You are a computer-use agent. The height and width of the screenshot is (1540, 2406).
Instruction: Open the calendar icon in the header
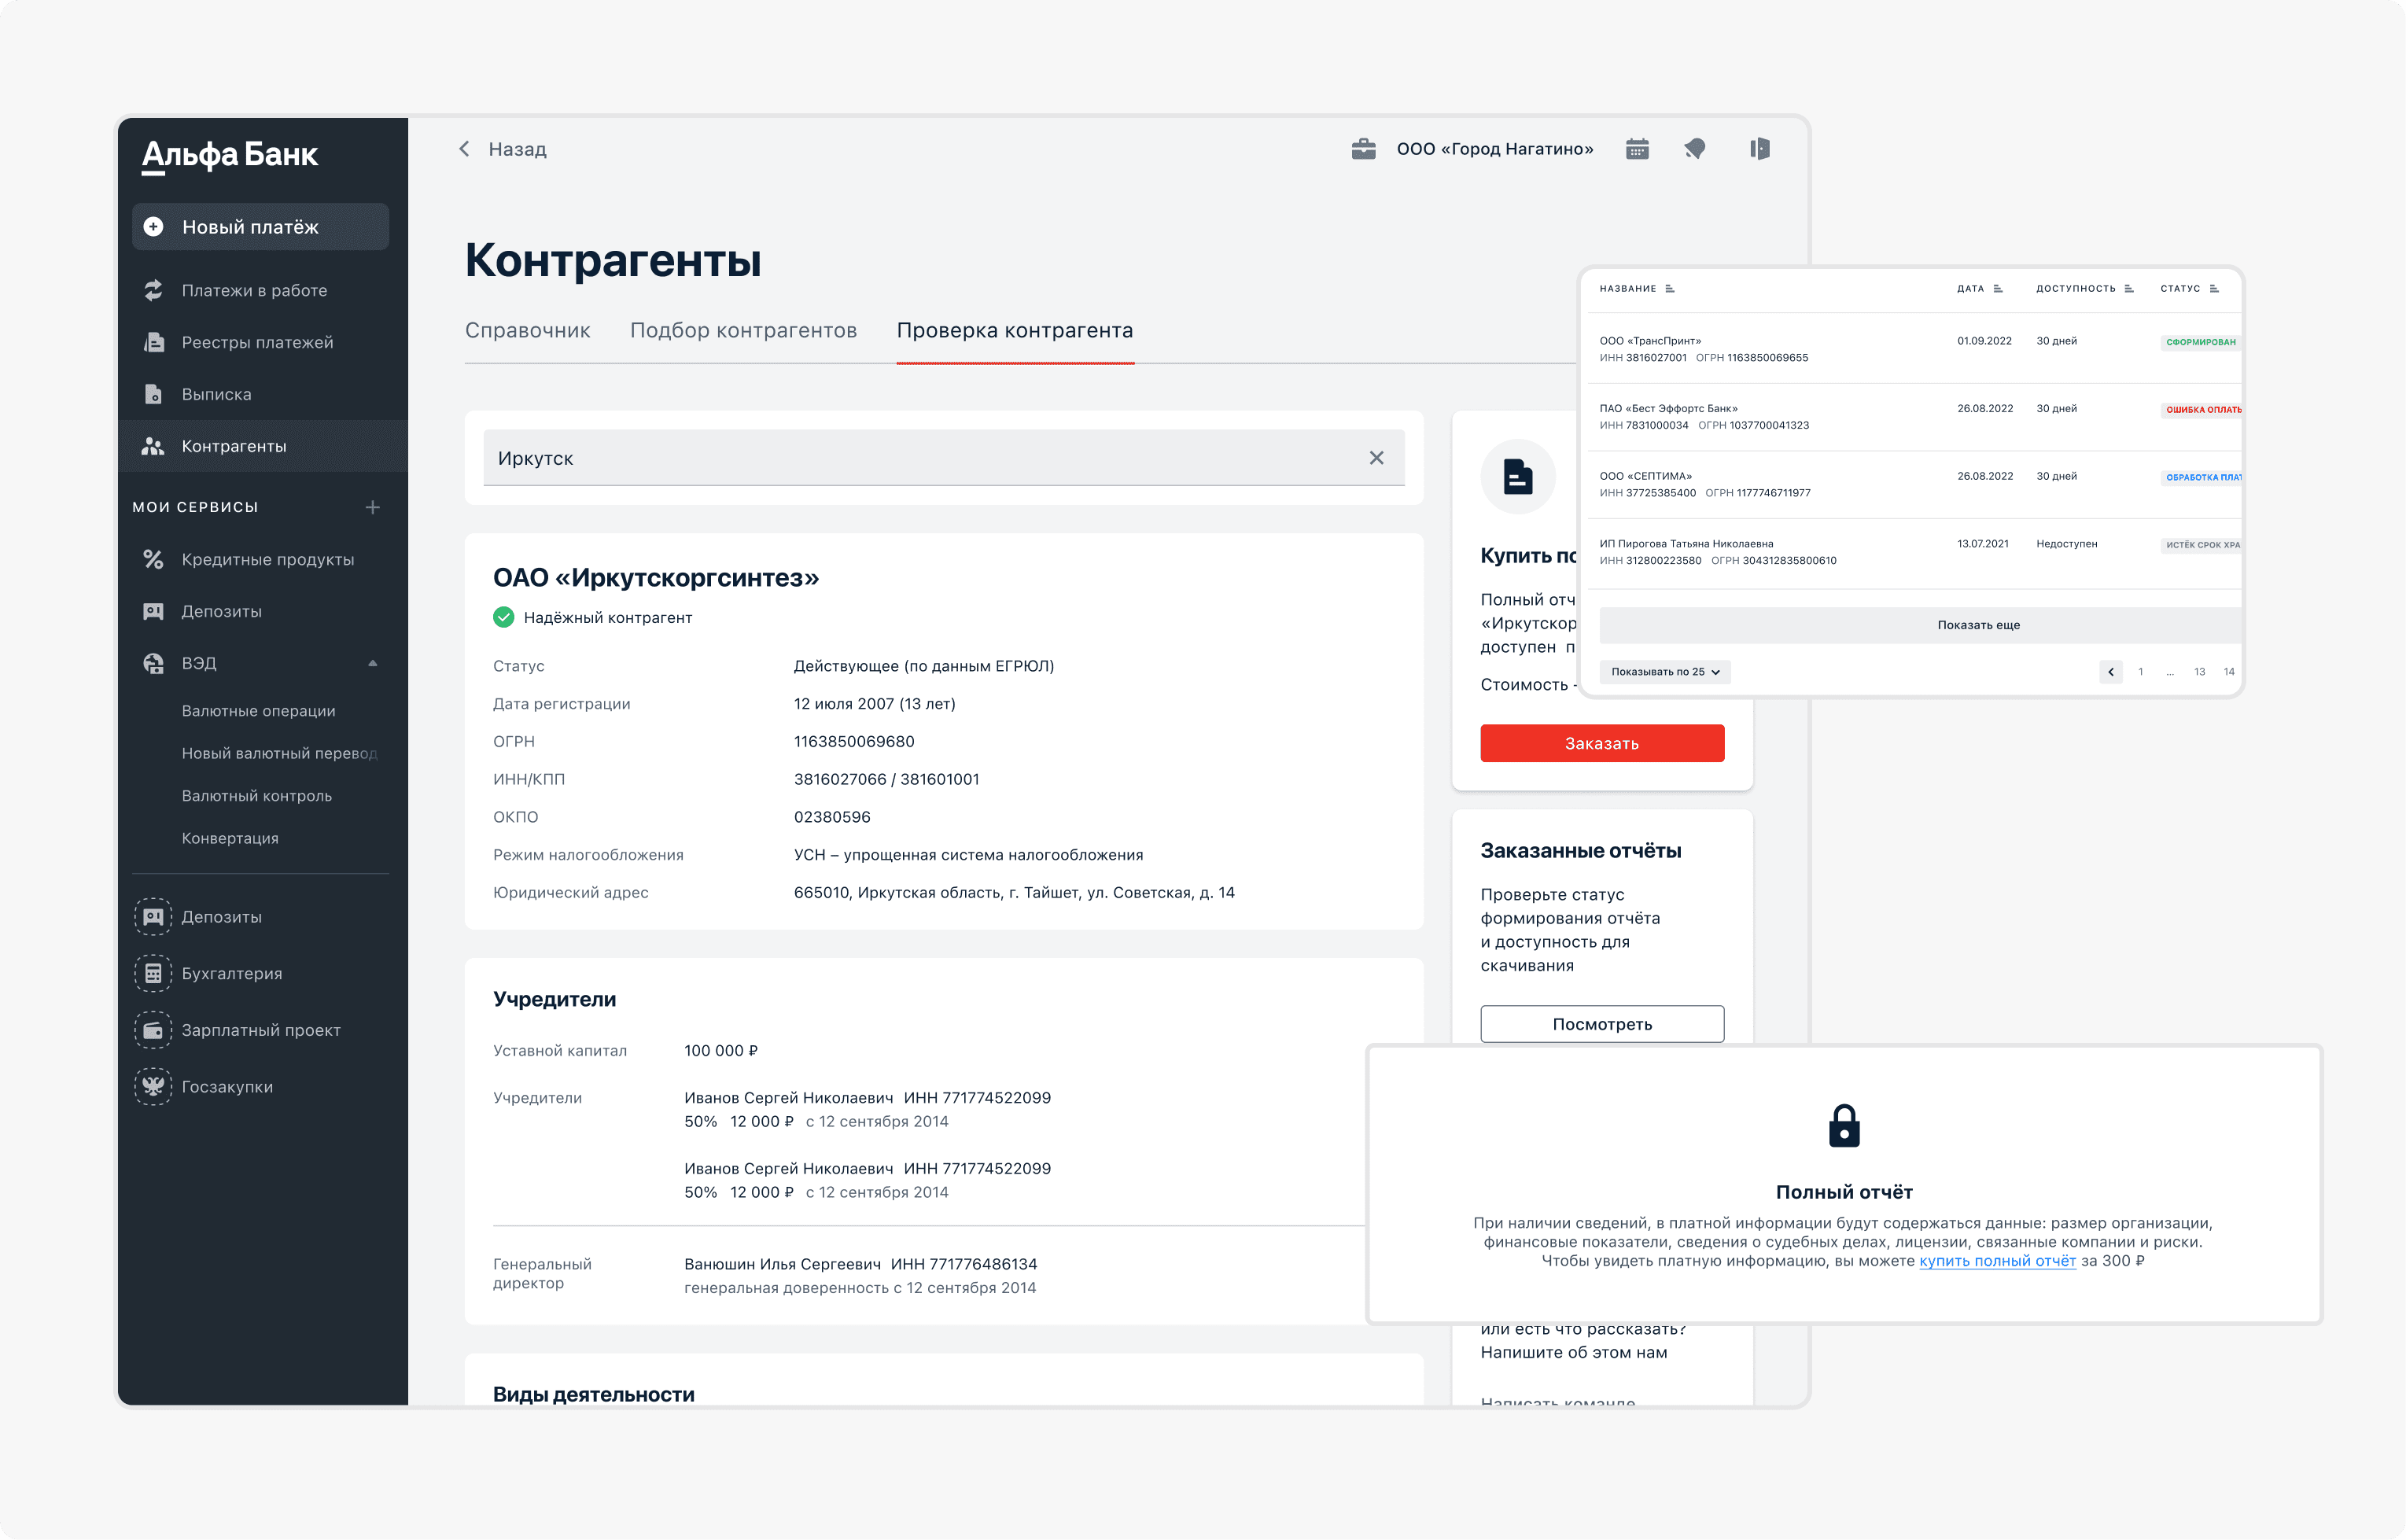click(1637, 149)
